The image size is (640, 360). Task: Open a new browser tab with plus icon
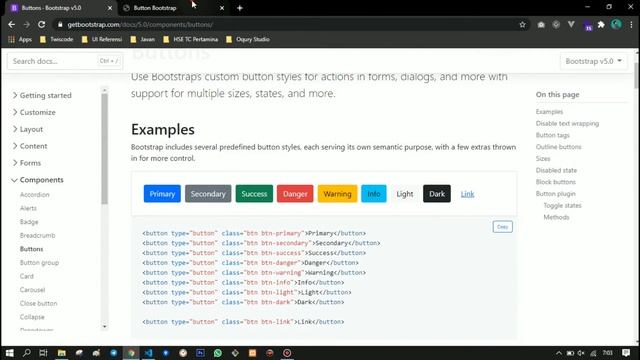pyautogui.click(x=240, y=8)
